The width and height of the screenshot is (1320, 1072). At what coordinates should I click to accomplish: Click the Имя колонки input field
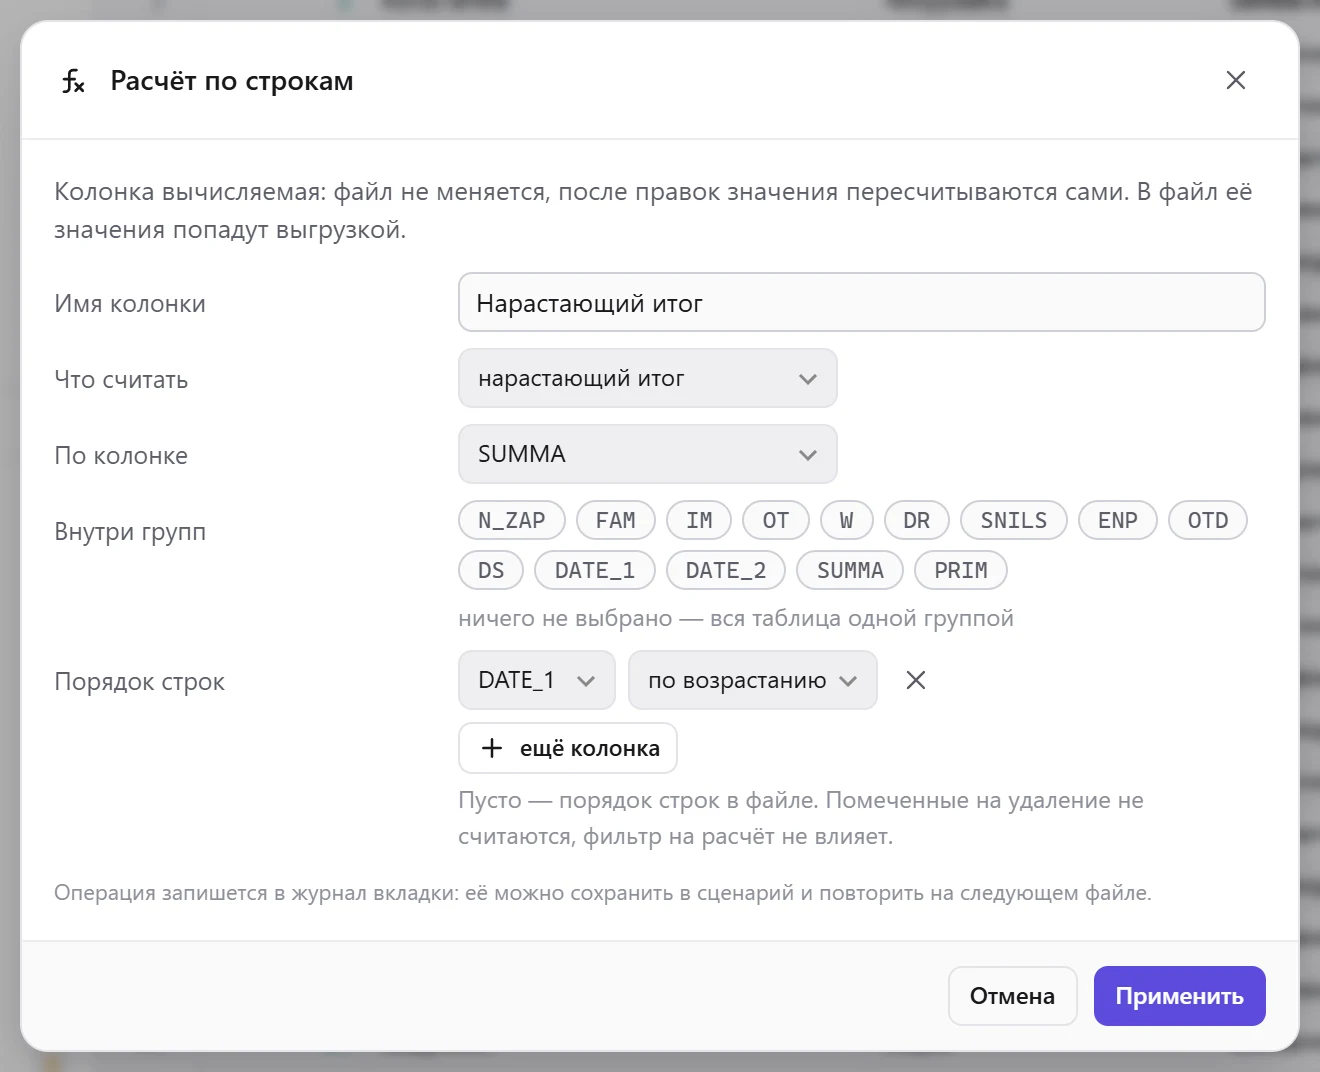coord(862,302)
